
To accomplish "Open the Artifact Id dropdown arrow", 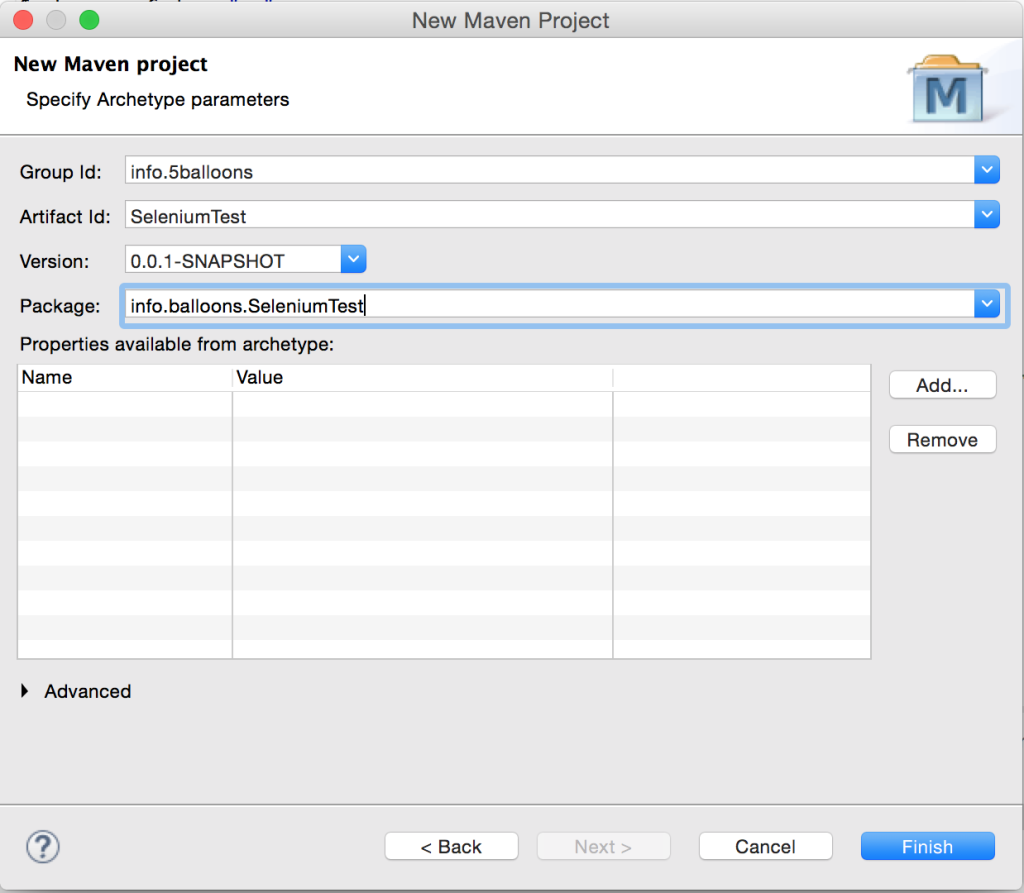I will point(986,215).
